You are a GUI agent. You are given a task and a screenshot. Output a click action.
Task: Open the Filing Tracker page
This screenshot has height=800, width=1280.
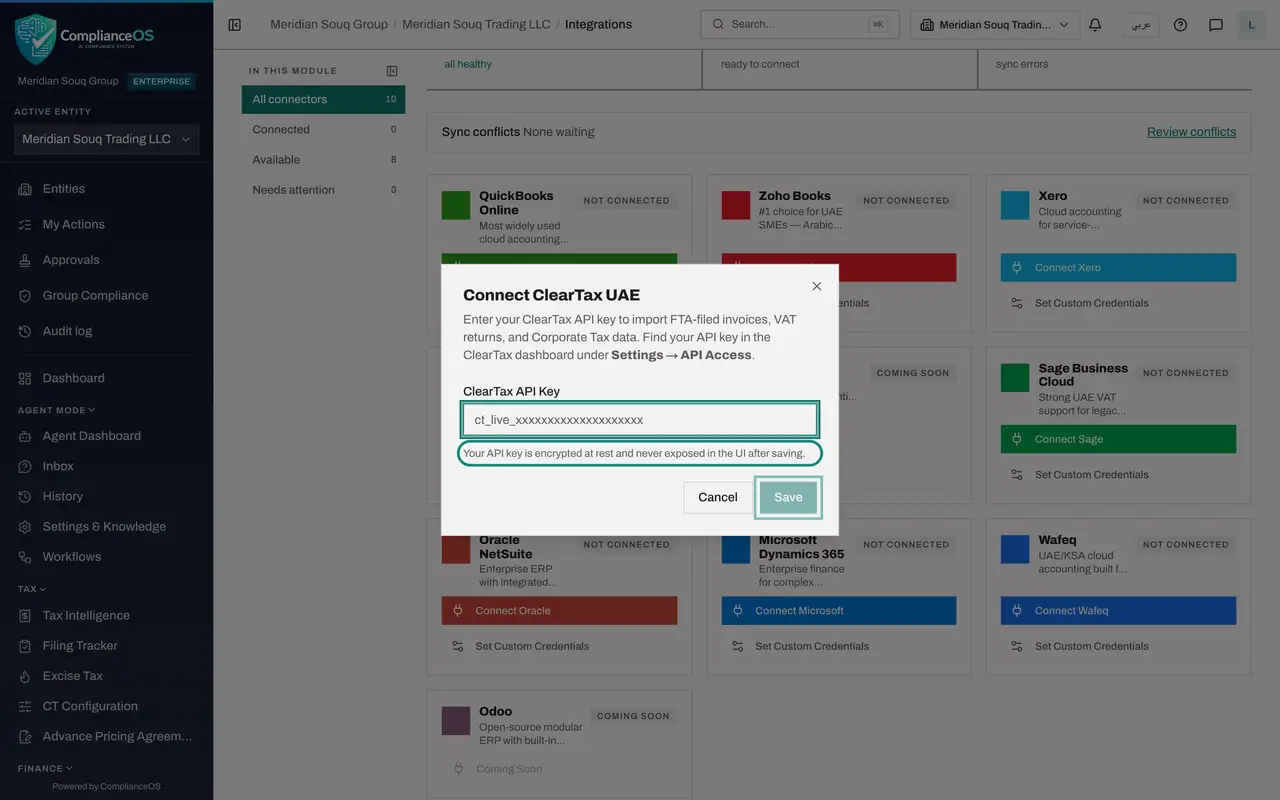pos(106,646)
